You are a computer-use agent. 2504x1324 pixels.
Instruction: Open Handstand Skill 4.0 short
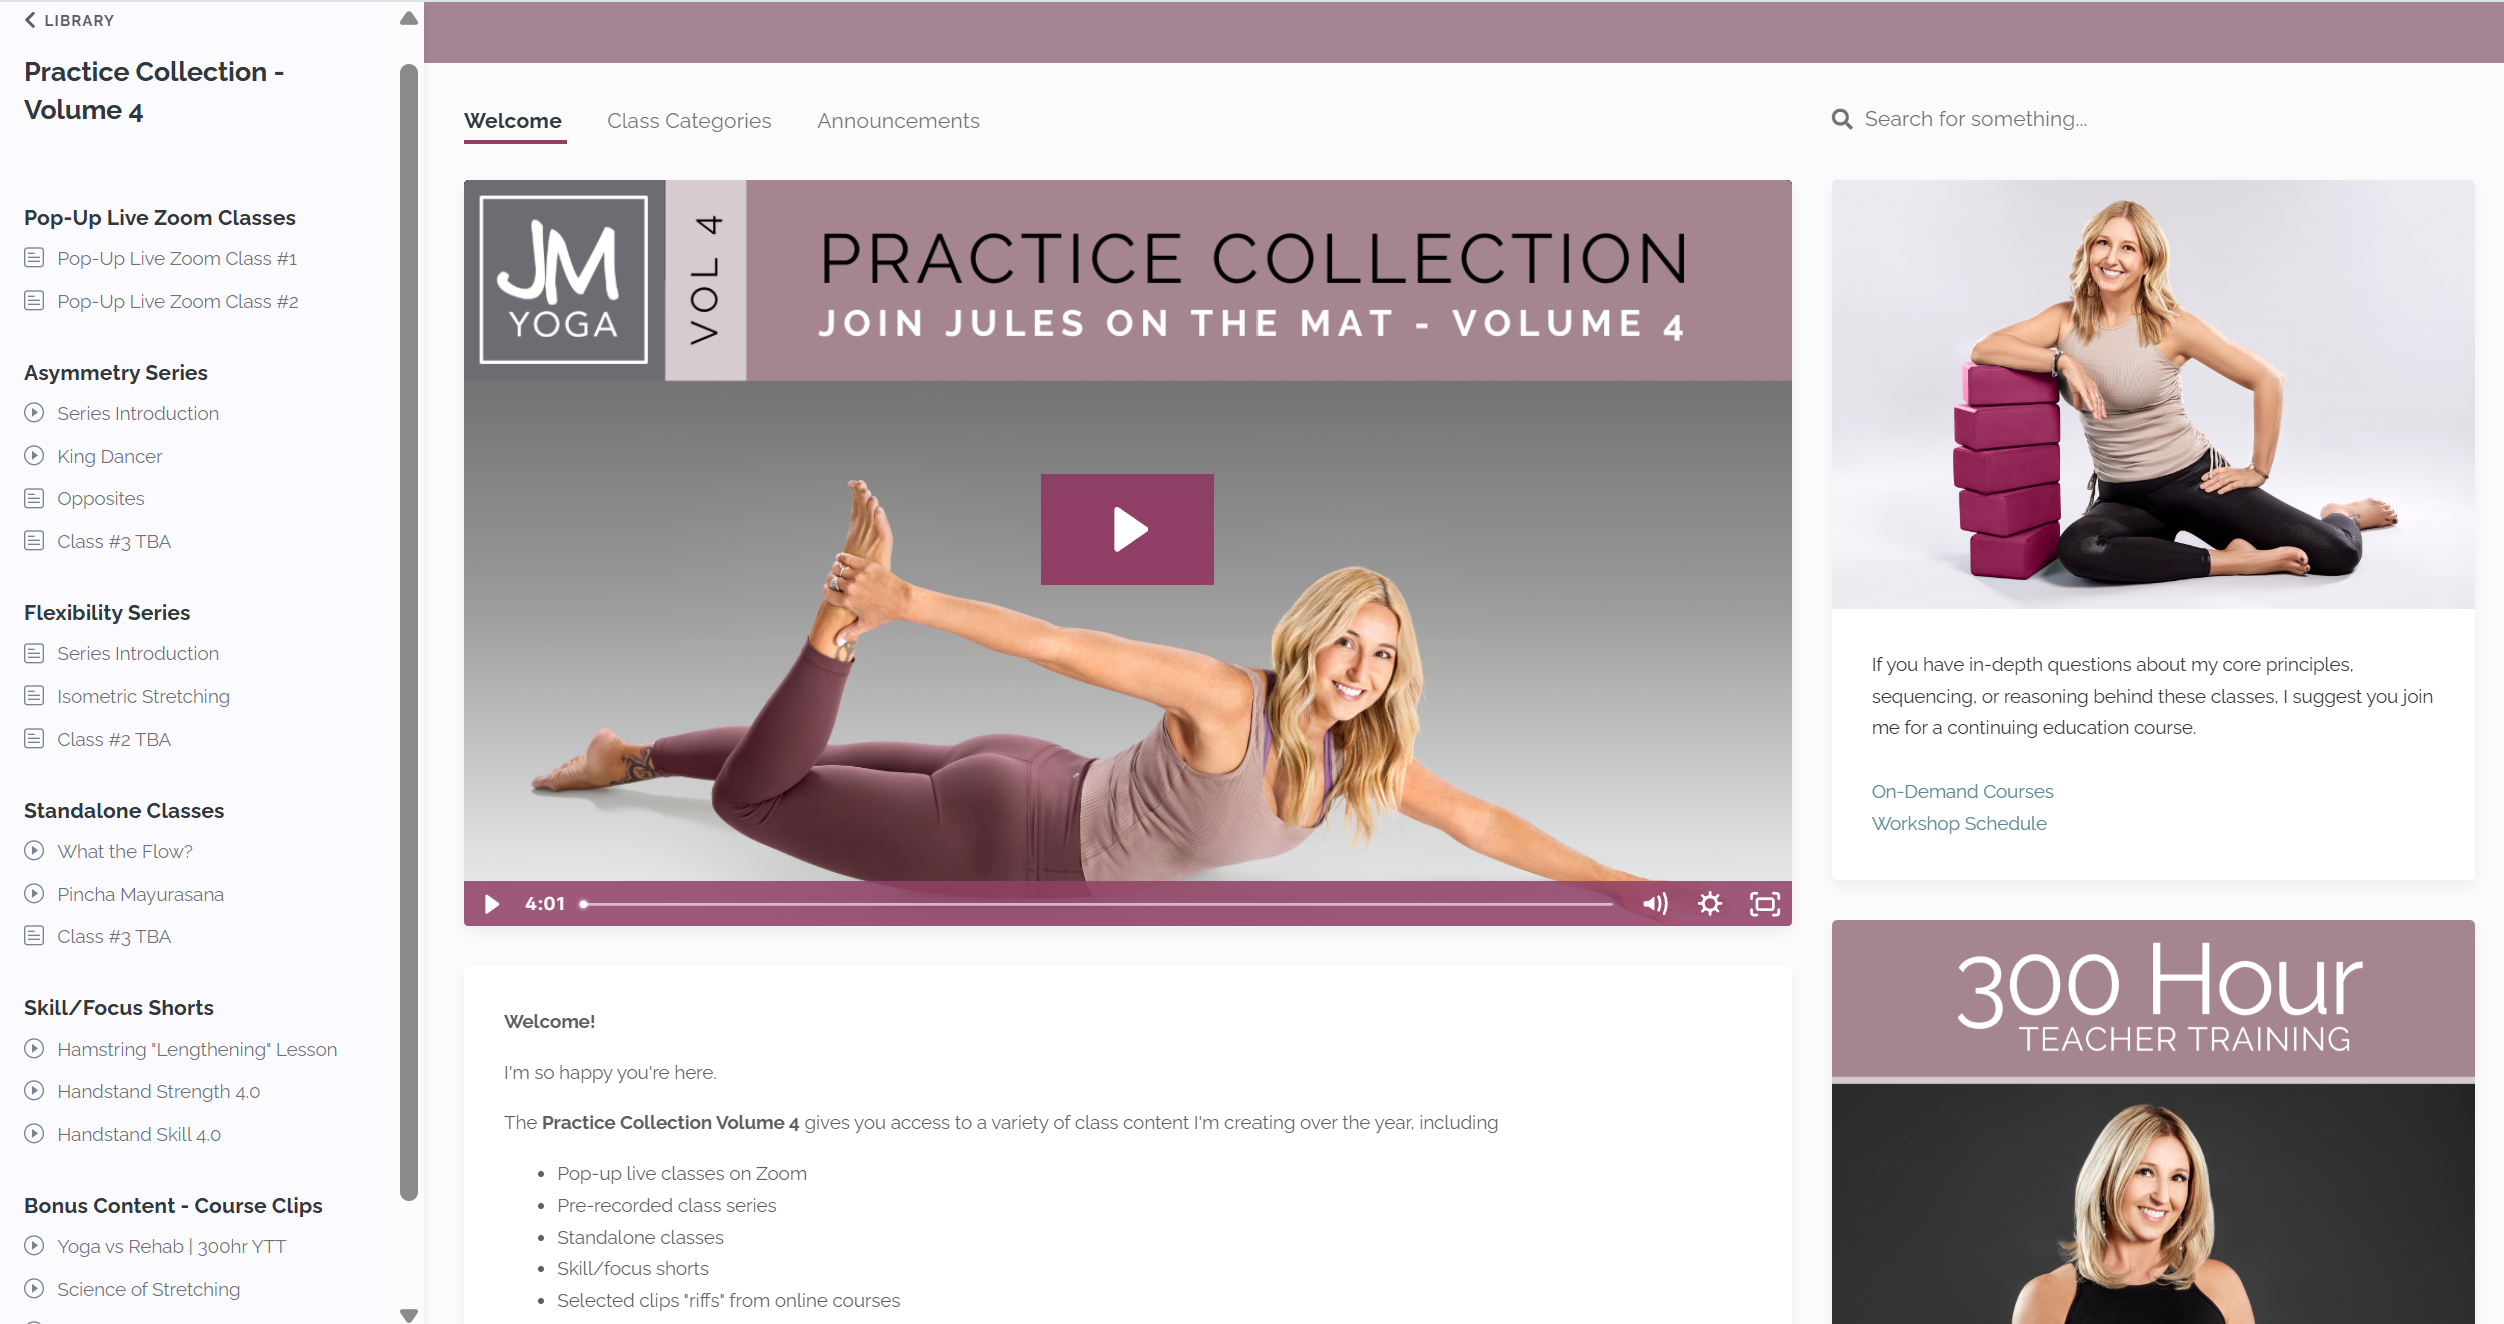[x=139, y=1134]
